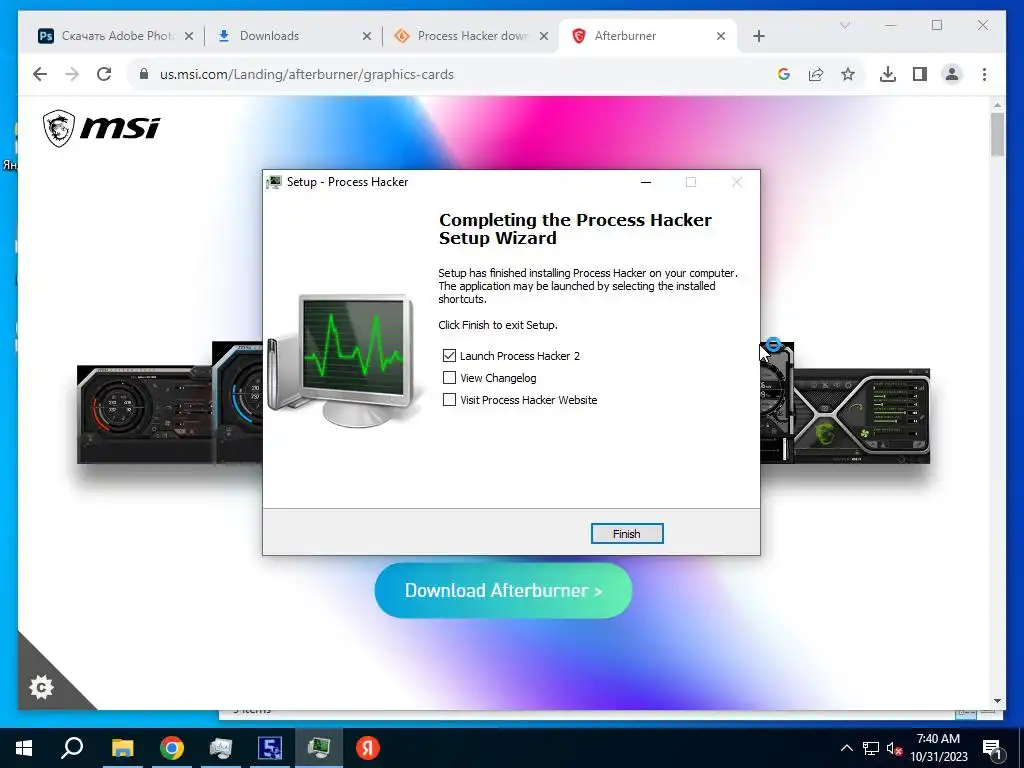This screenshot has width=1024, height=768.
Task: Click the right green Afterburner skin thumbnail
Action: click(x=861, y=416)
